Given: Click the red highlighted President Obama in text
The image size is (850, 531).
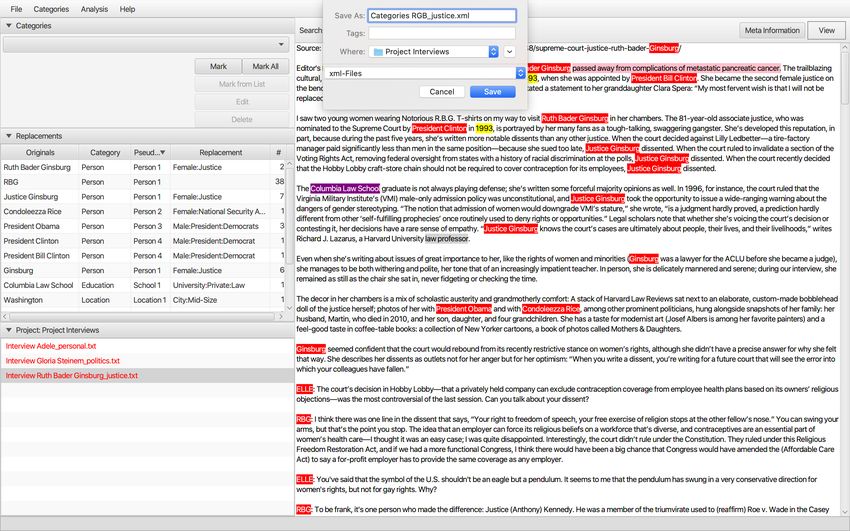Looking at the screenshot, I should point(463,309).
